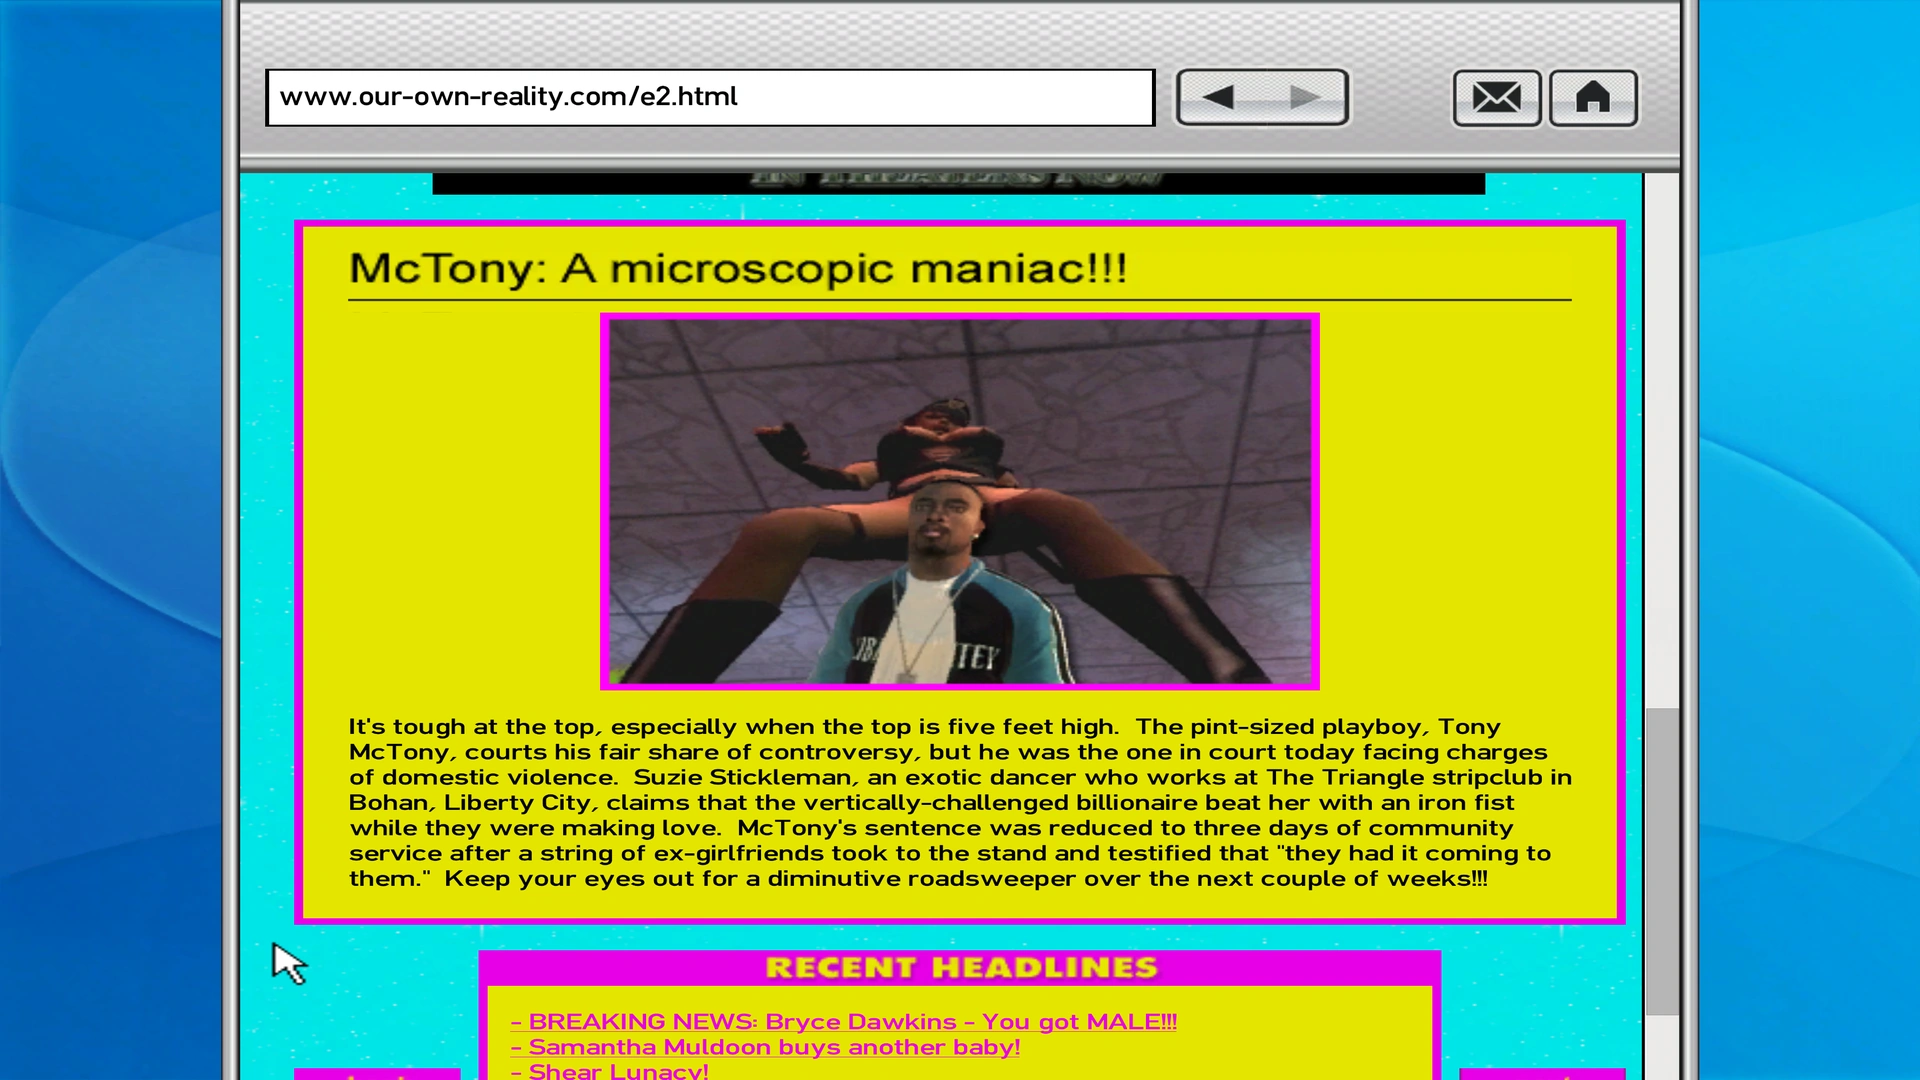Screen dimensions: 1920x1080
Task: Click the our-own-reality.com address bar
Action: [x=710, y=97]
